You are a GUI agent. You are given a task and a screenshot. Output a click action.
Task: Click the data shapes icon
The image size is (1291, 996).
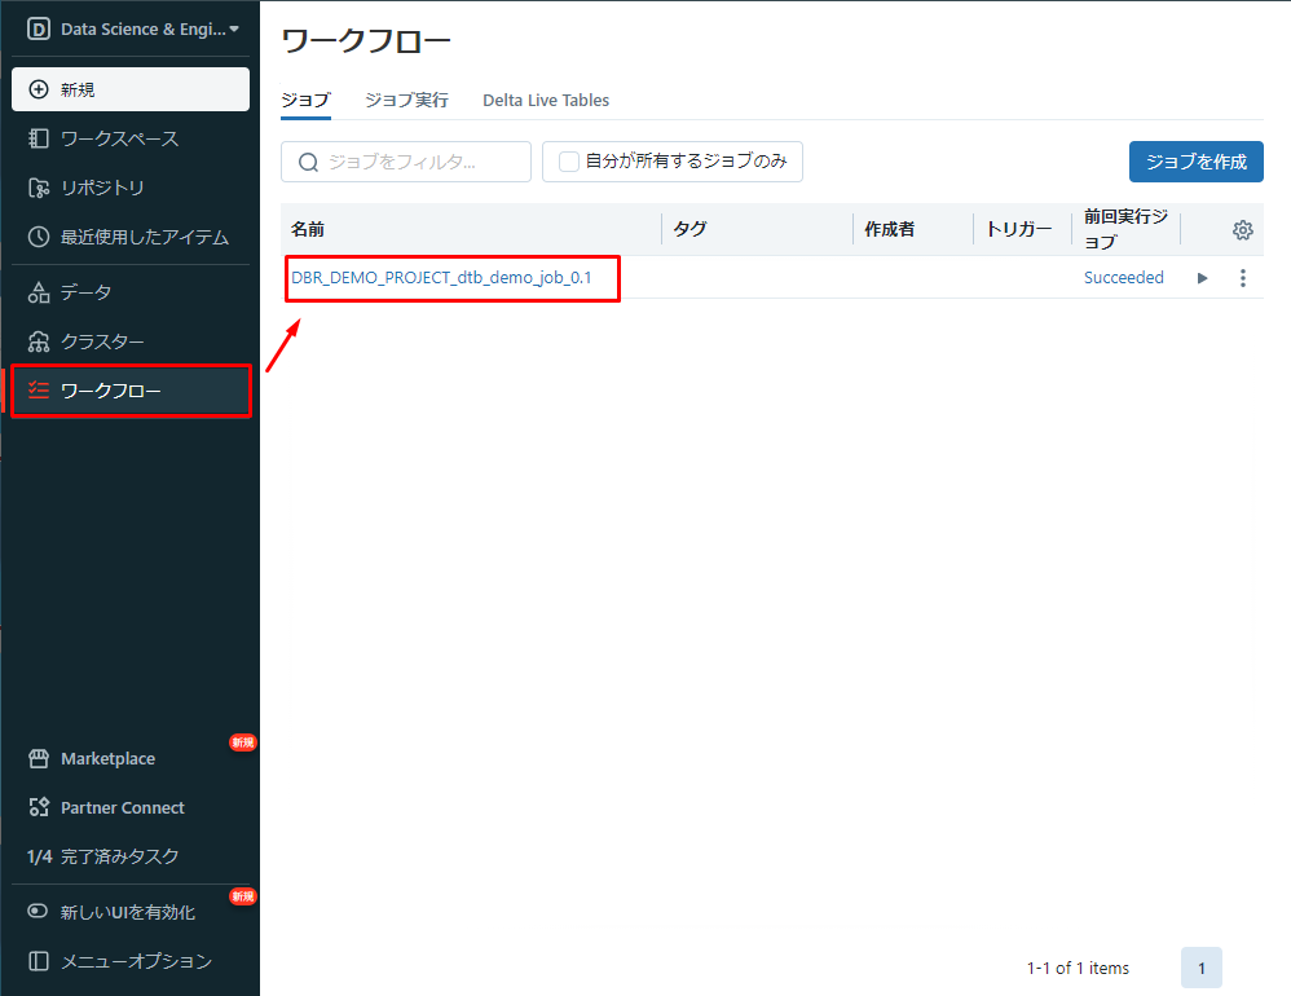(x=38, y=292)
